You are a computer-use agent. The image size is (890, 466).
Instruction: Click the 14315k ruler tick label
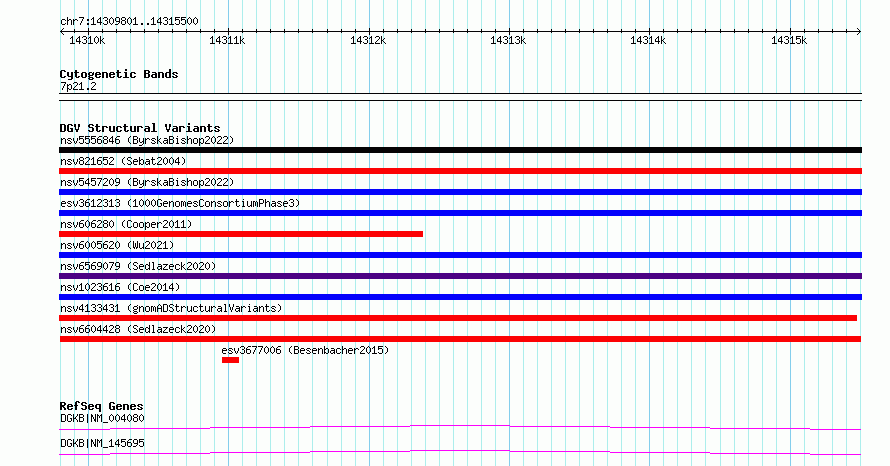(789, 40)
